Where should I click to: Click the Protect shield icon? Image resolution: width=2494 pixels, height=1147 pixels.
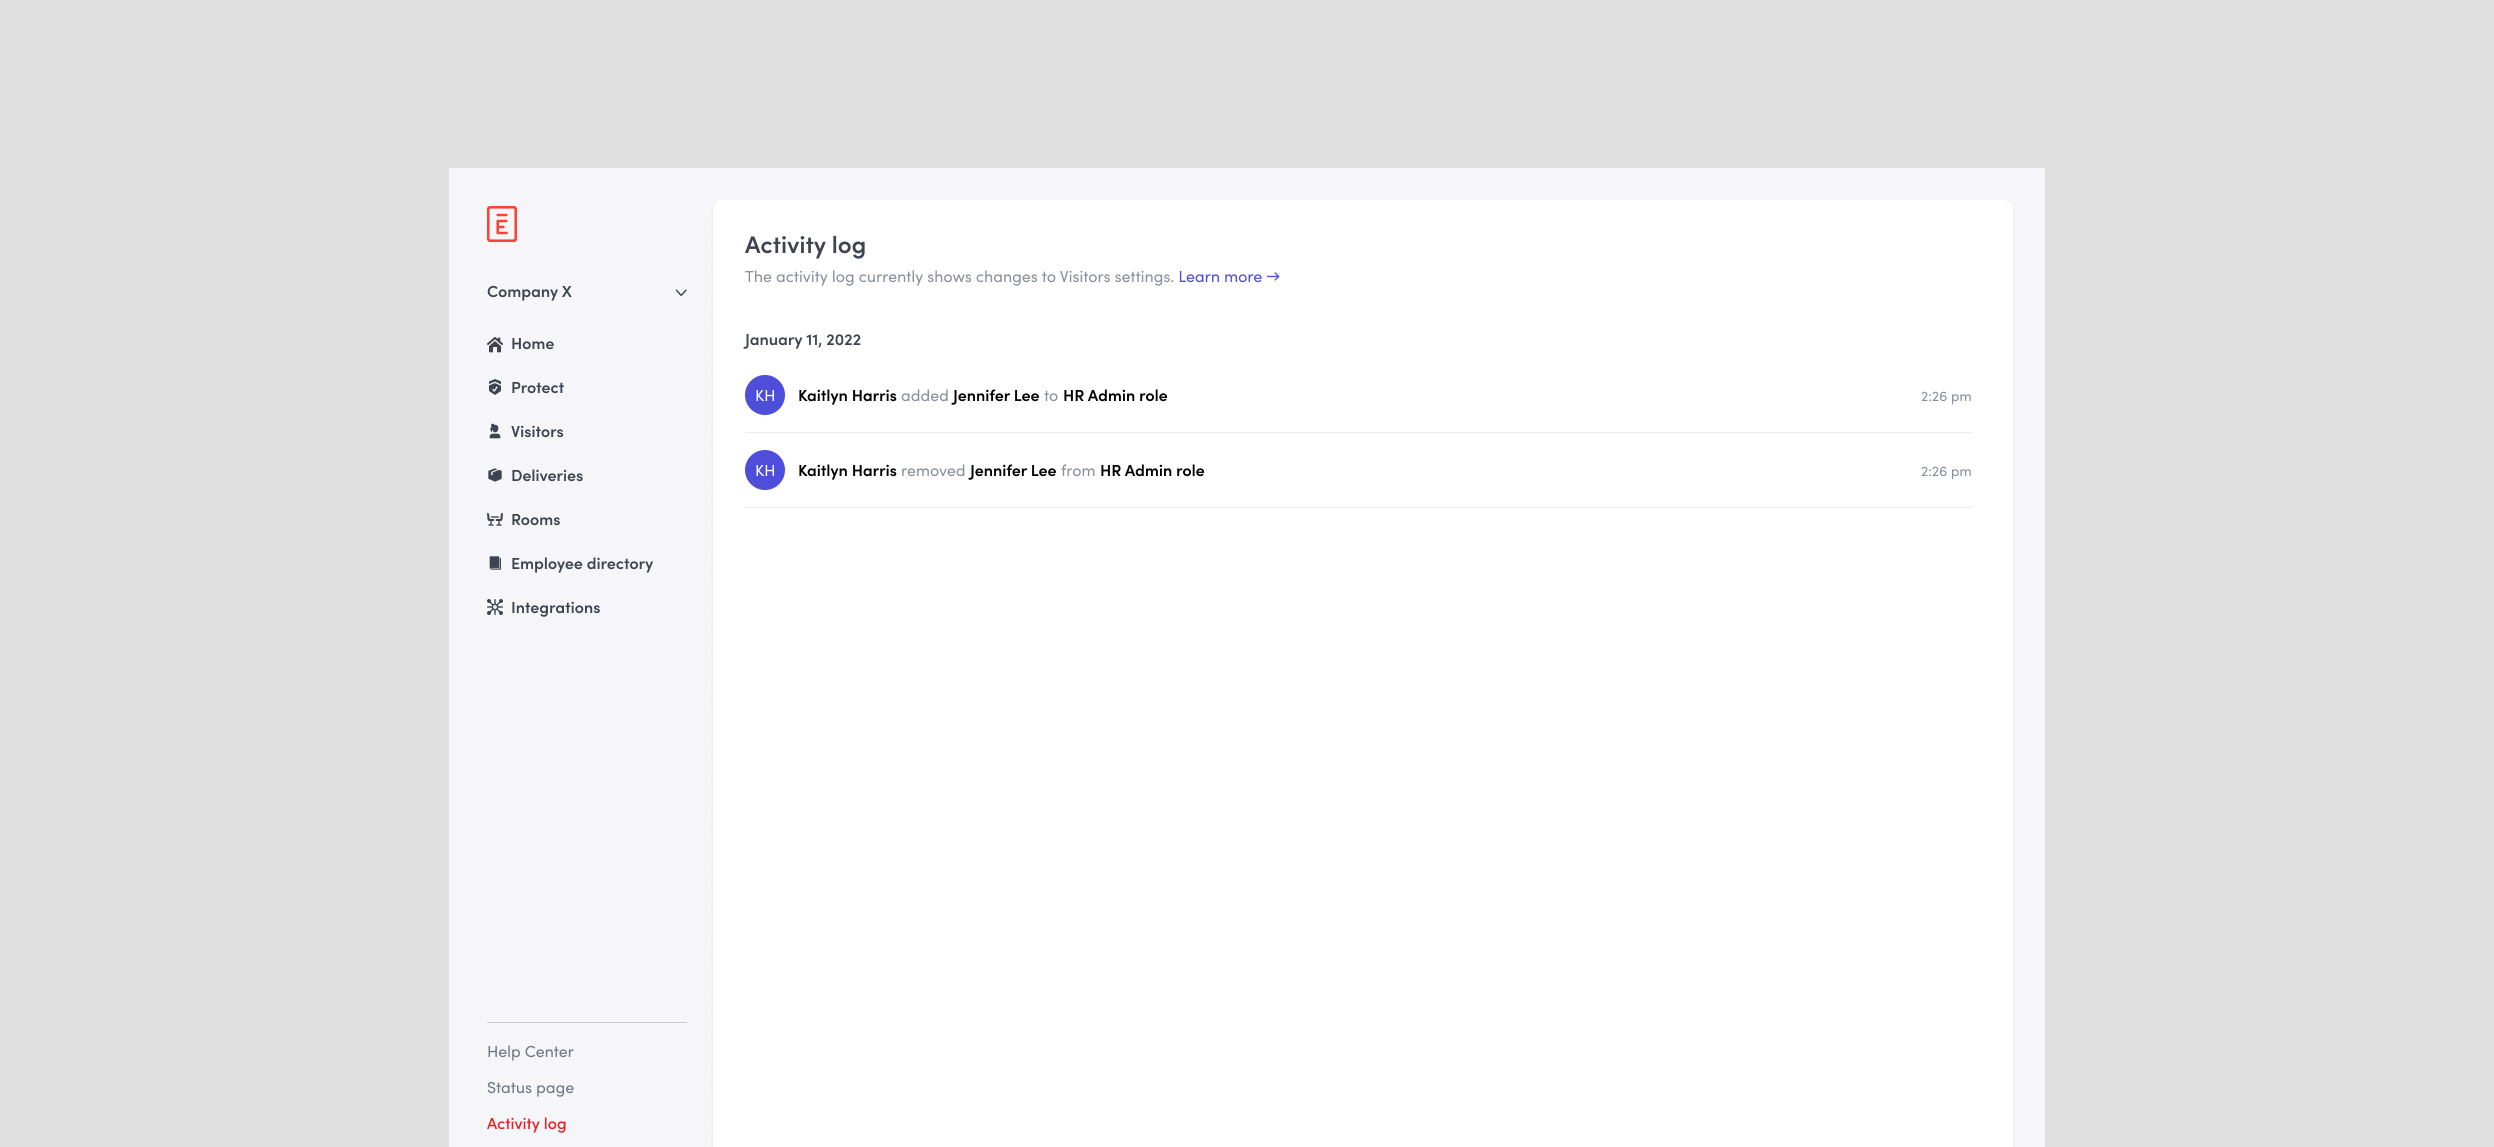click(x=494, y=388)
